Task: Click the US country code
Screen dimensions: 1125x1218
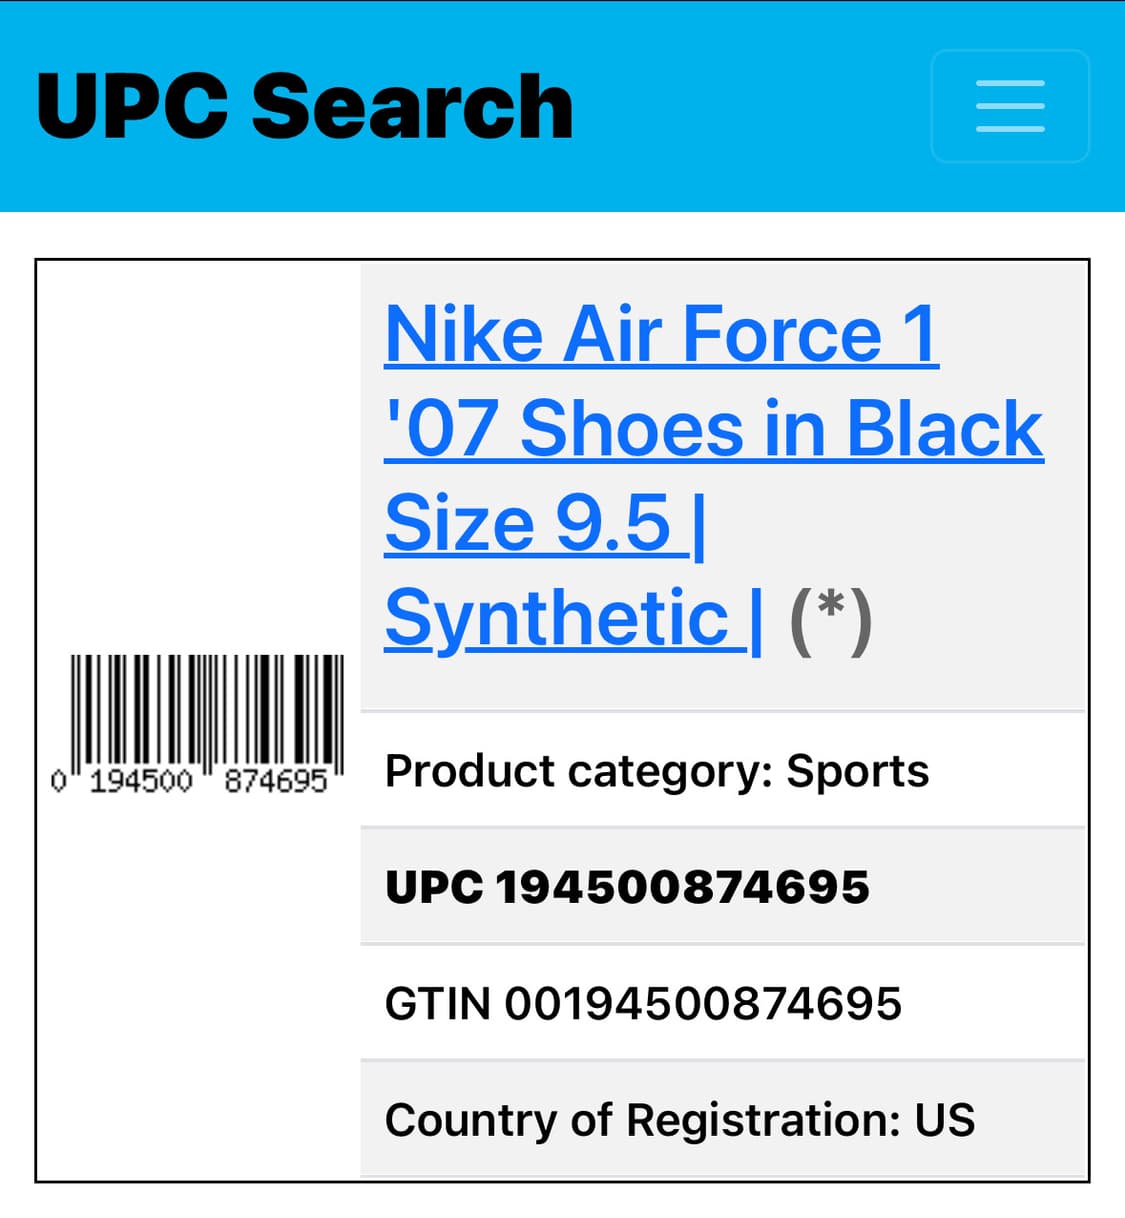Action: 945,1120
